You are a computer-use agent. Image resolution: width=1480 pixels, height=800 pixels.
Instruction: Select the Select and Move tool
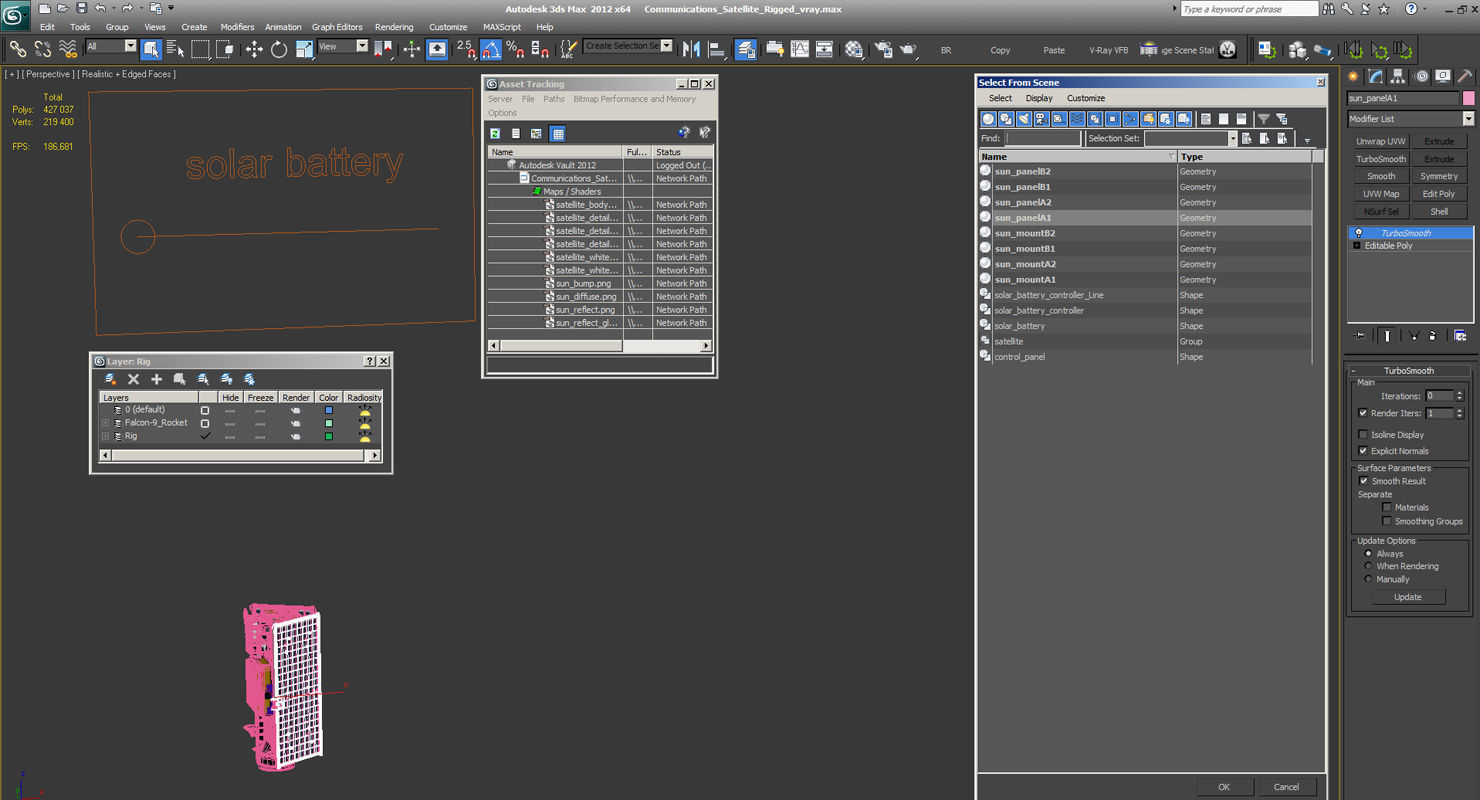[254, 49]
